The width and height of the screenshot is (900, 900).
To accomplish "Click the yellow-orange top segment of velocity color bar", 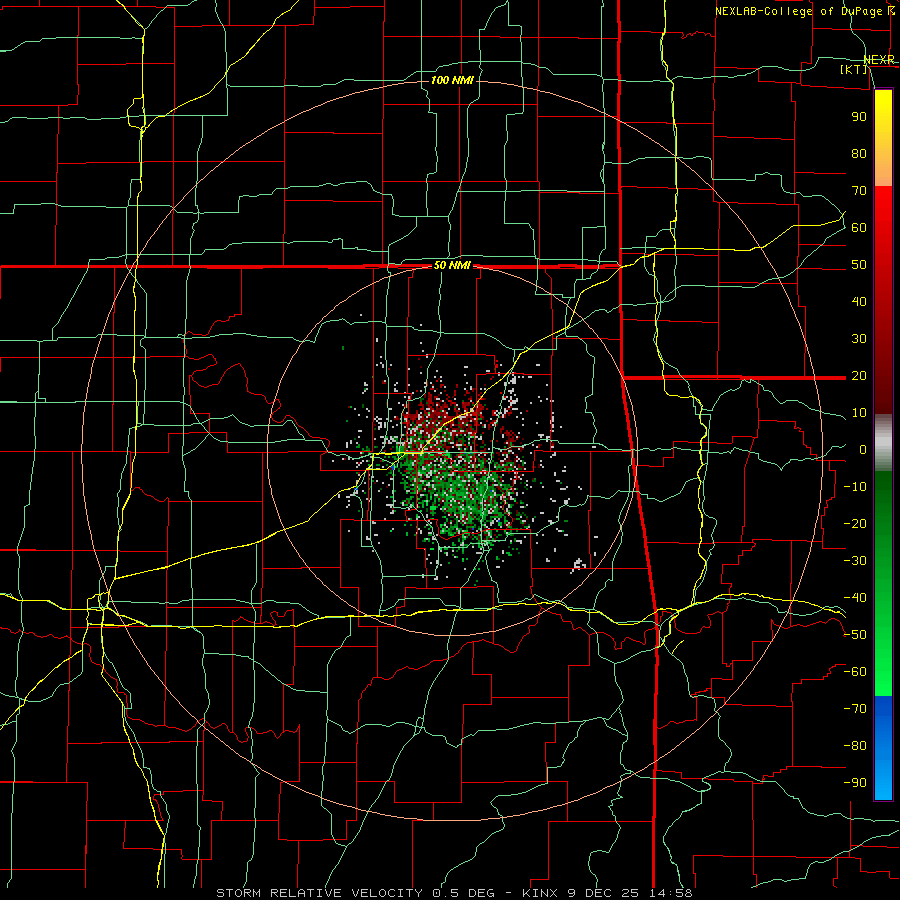I will tap(883, 138).
